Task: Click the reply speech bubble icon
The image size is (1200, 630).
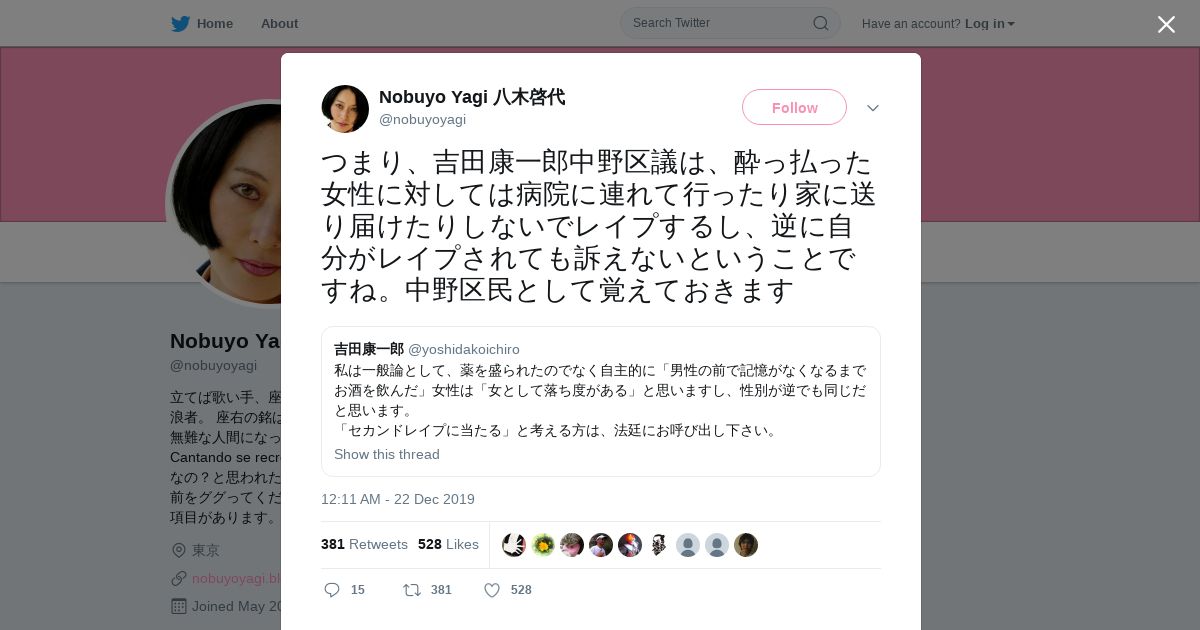Action: click(x=332, y=590)
